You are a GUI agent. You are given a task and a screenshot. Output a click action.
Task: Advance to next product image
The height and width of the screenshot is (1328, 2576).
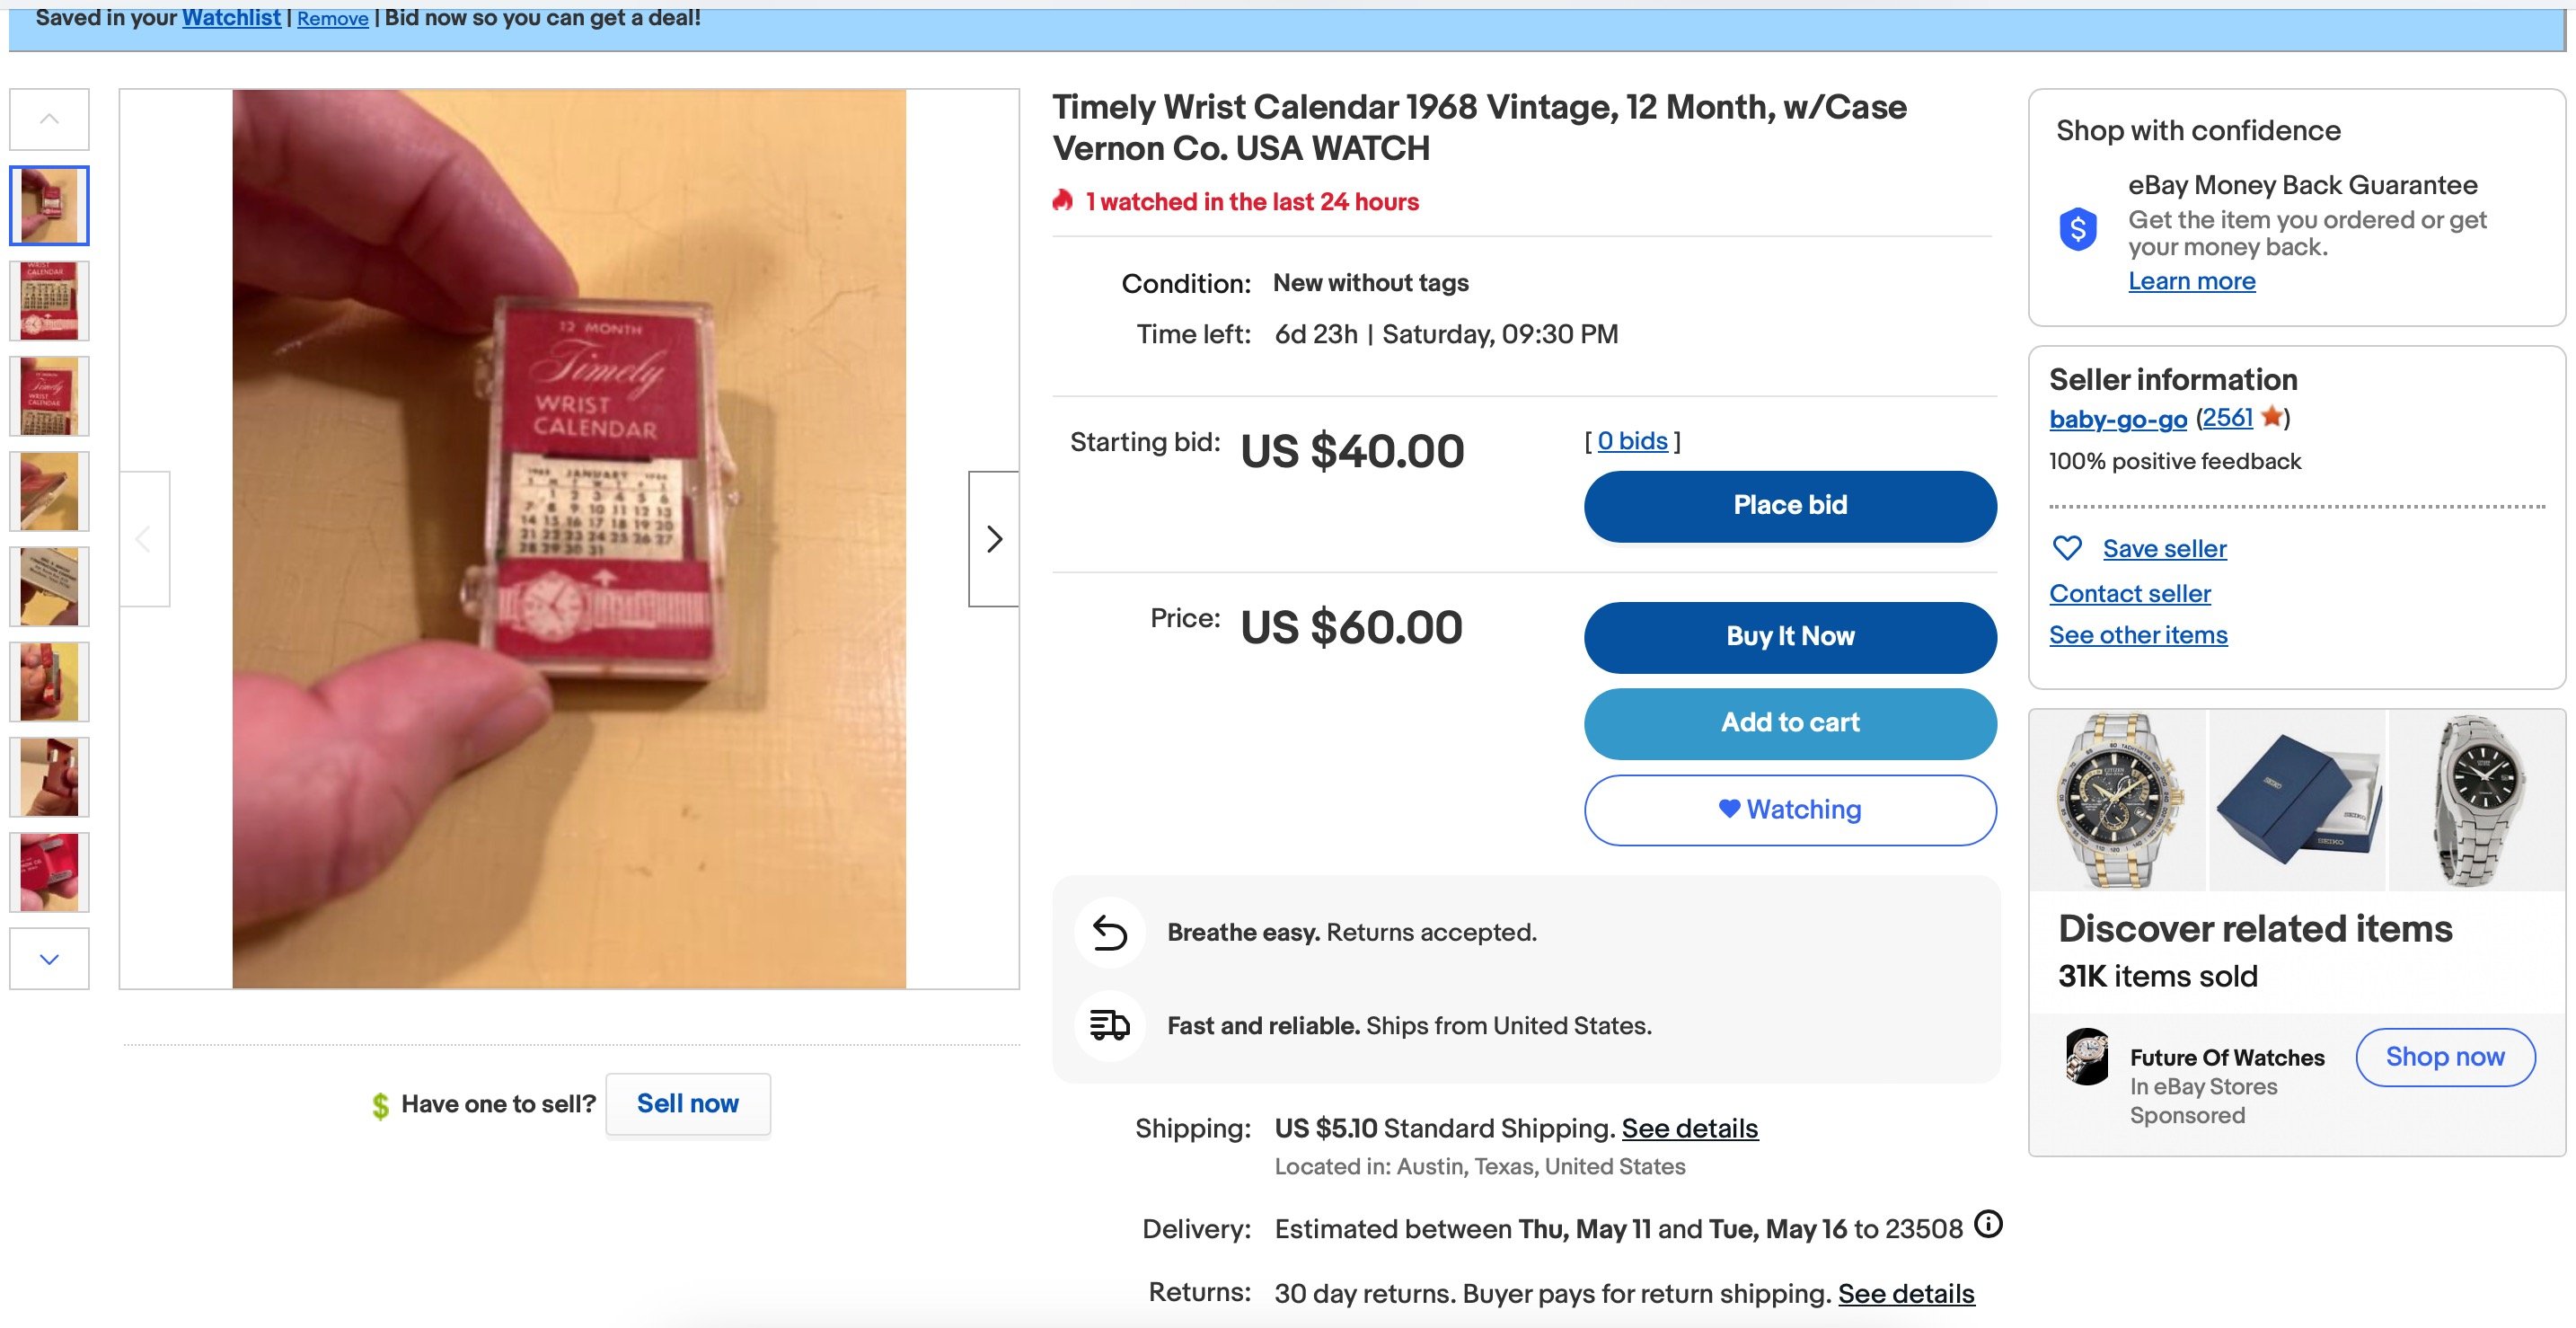pyautogui.click(x=993, y=539)
